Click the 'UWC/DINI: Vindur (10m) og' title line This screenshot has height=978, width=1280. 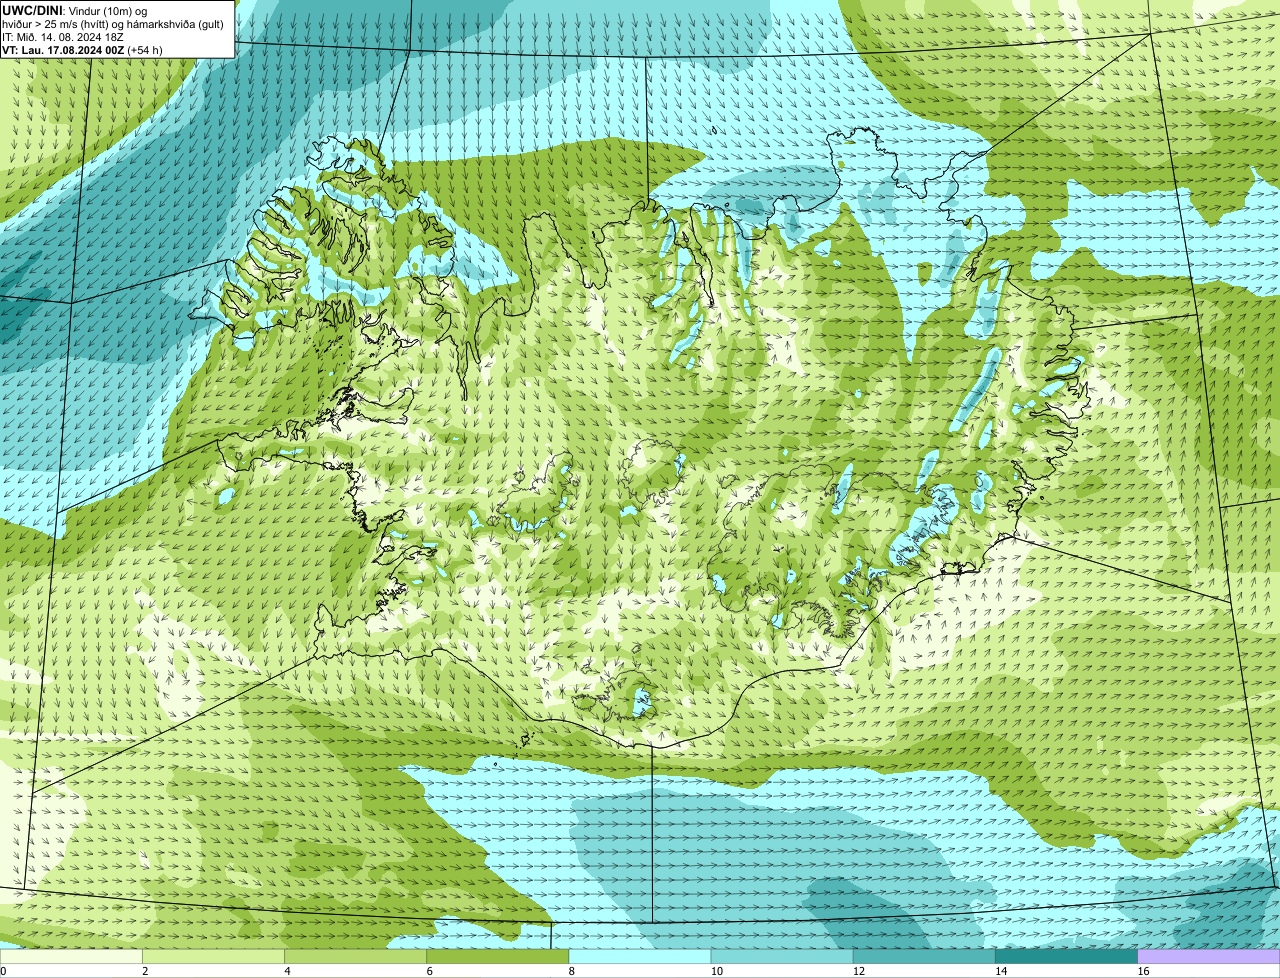[75, 10]
